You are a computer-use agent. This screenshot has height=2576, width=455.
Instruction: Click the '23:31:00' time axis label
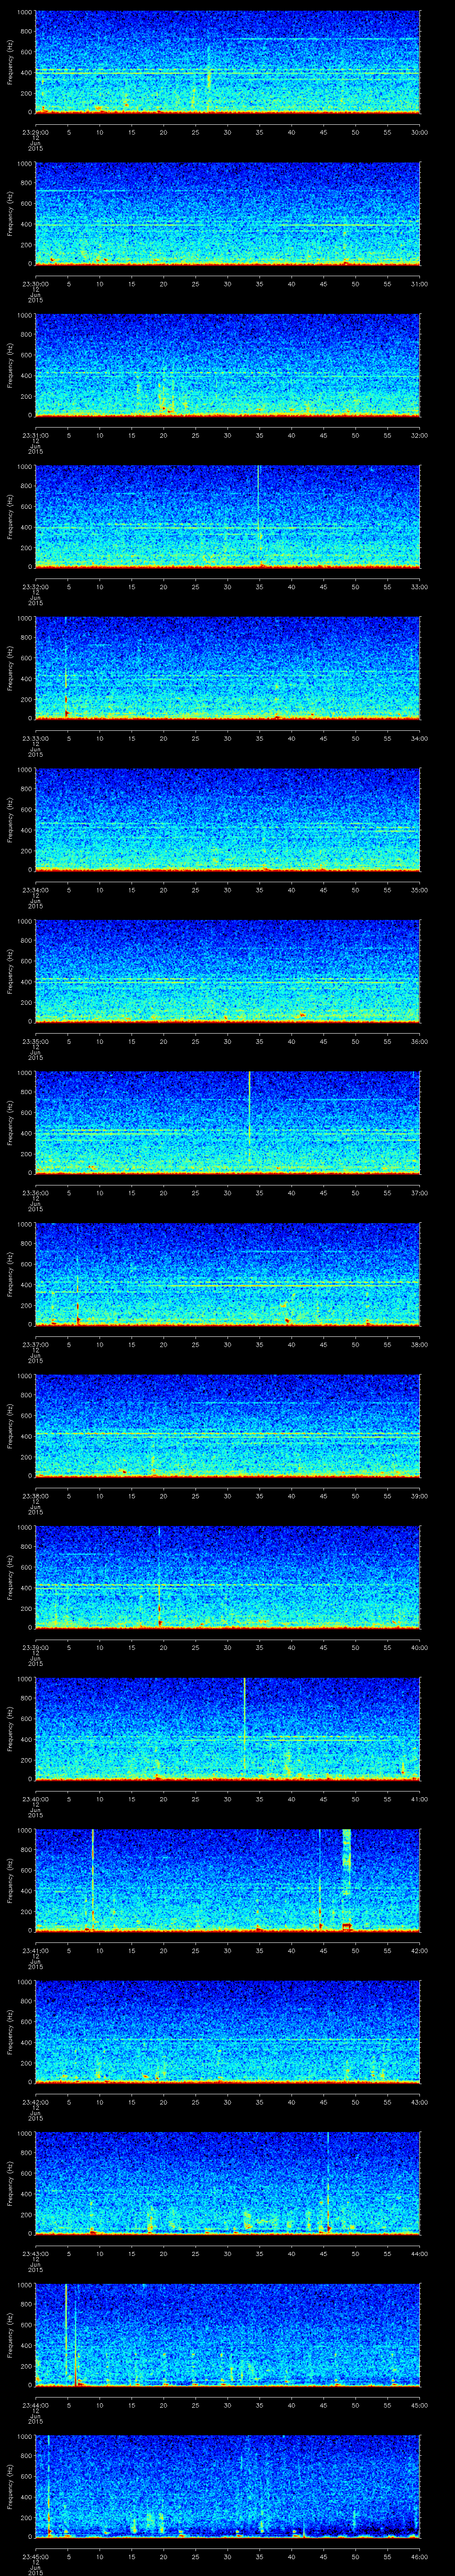click(x=35, y=436)
